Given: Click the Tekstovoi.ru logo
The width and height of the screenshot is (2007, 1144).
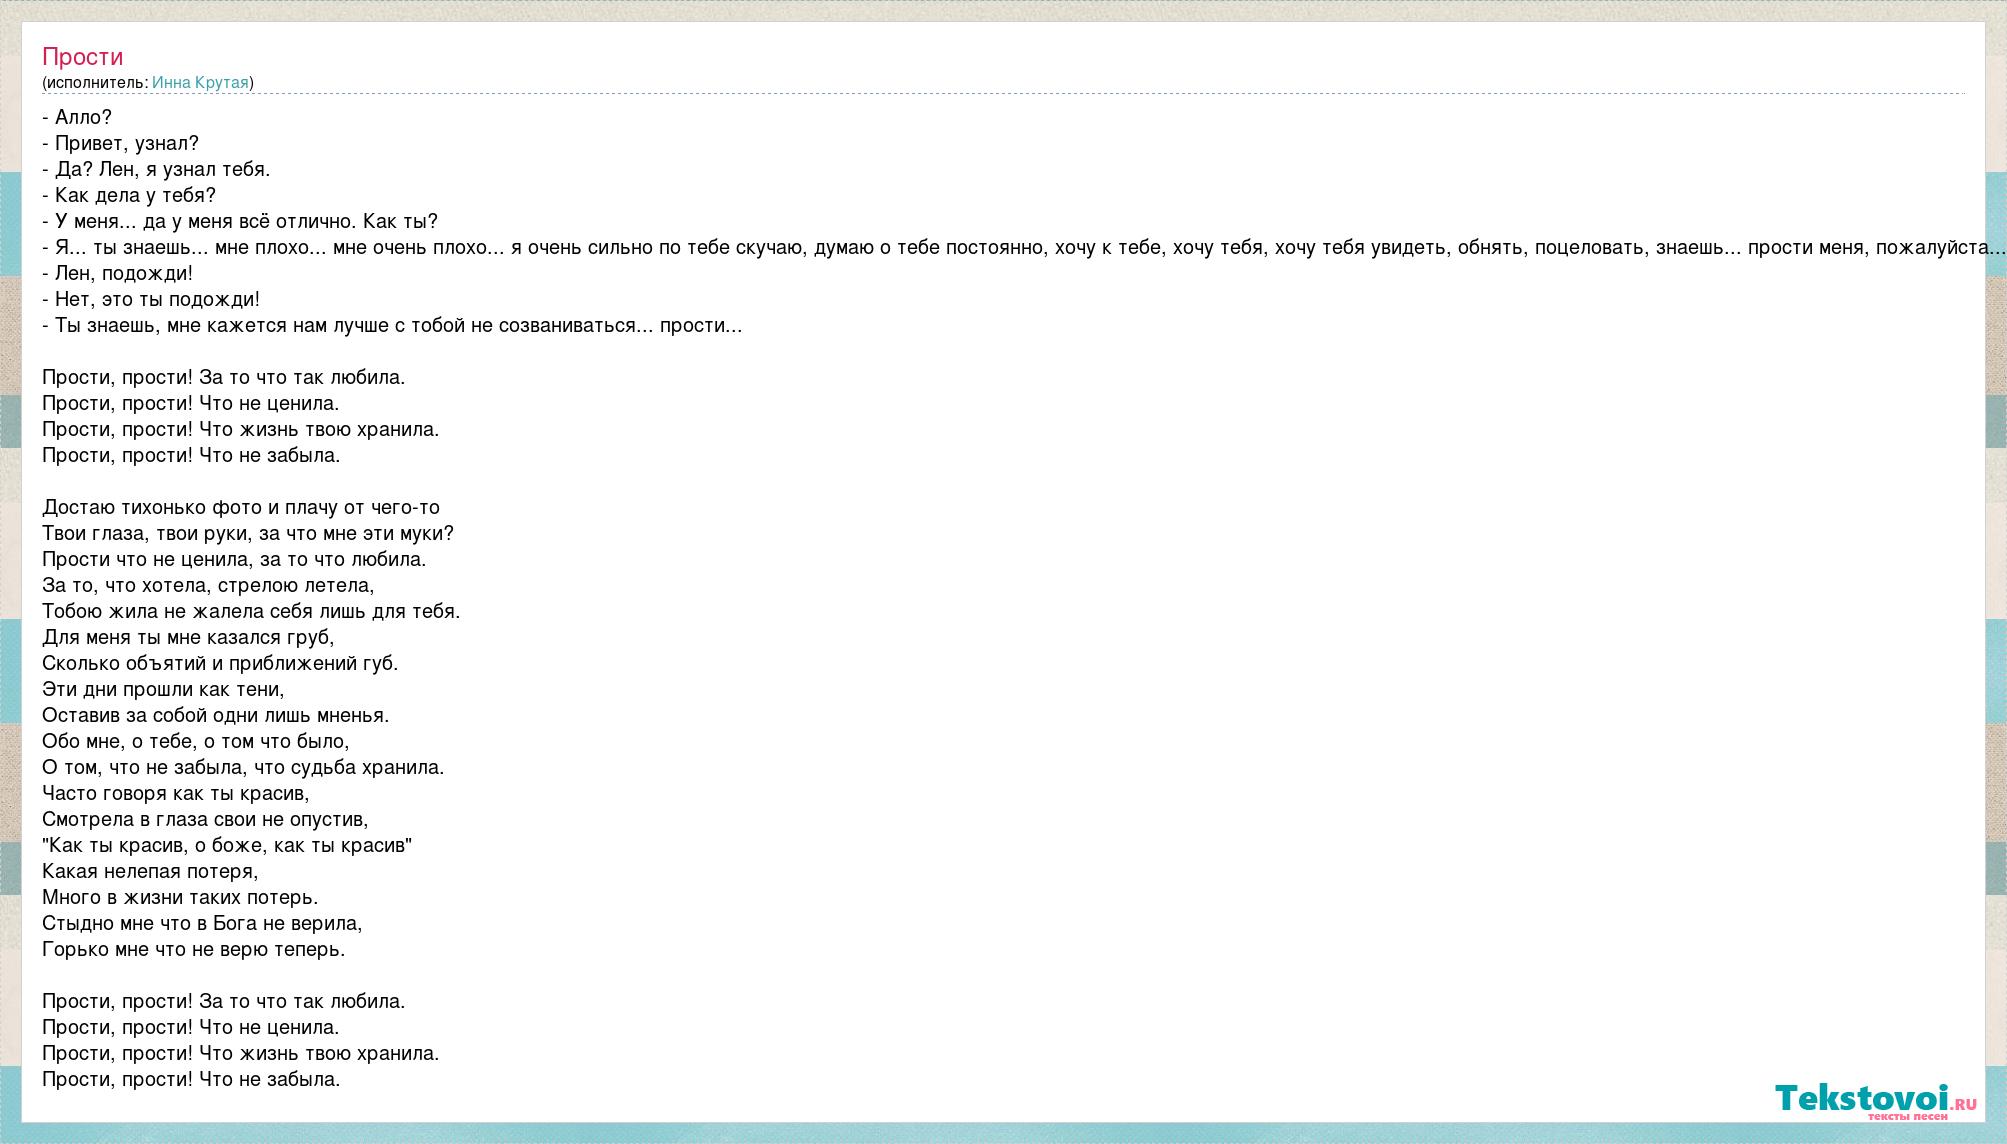Looking at the screenshot, I should coord(1876,1100).
